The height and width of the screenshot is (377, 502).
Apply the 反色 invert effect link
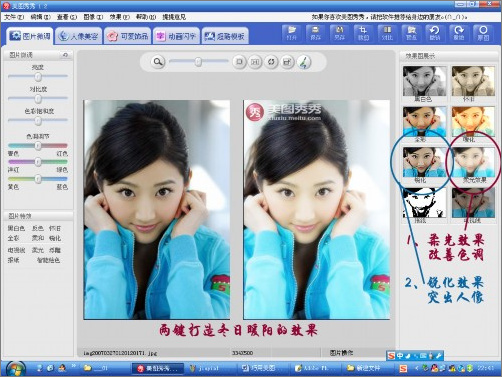(x=38, y=228)
